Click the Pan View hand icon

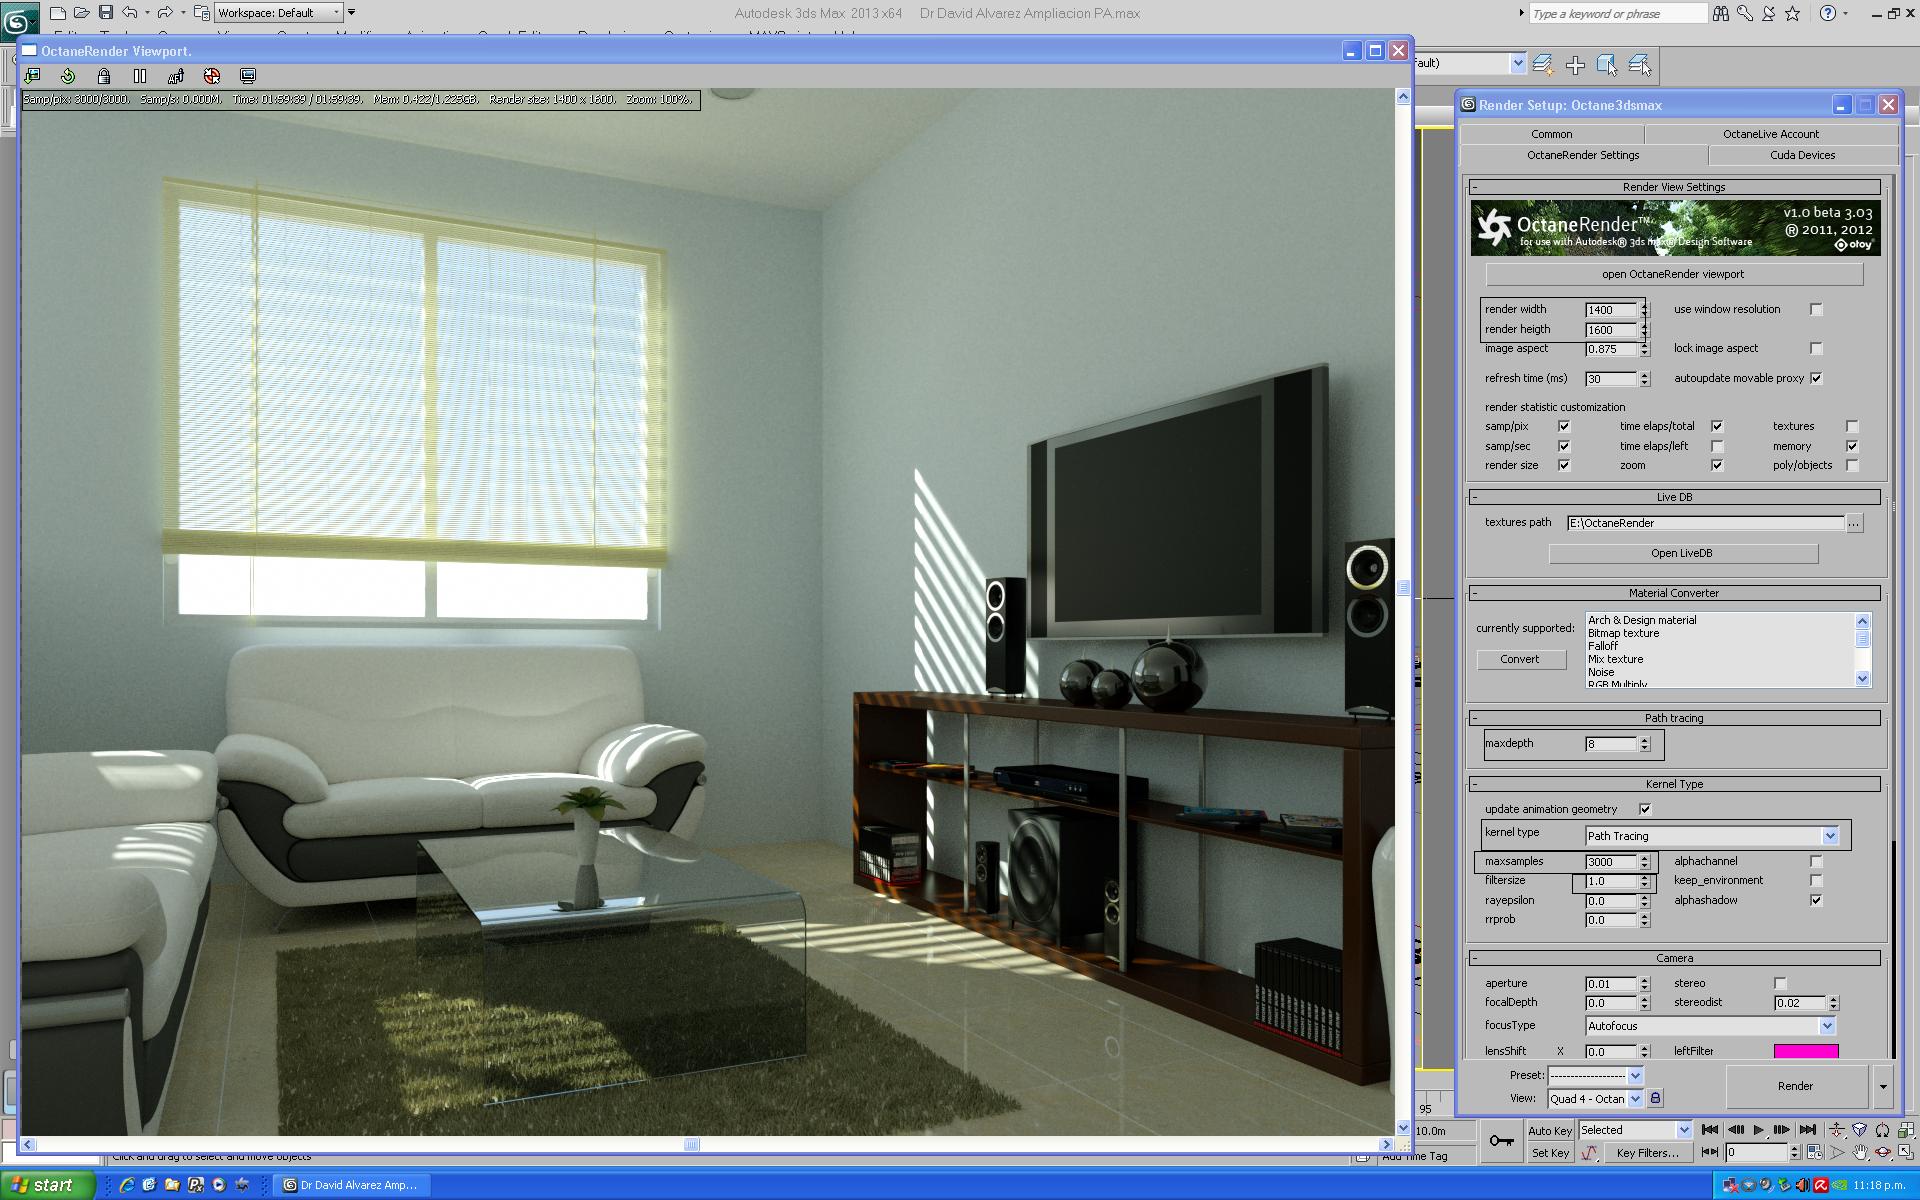tap(1860, 1153)
